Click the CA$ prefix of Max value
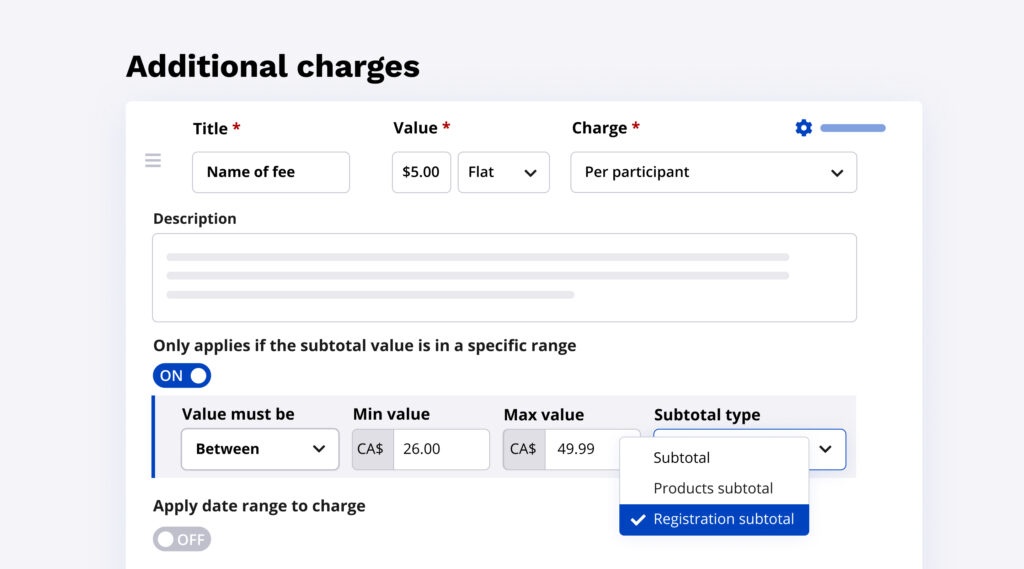Screen dimensions: 1024x569 523,449
